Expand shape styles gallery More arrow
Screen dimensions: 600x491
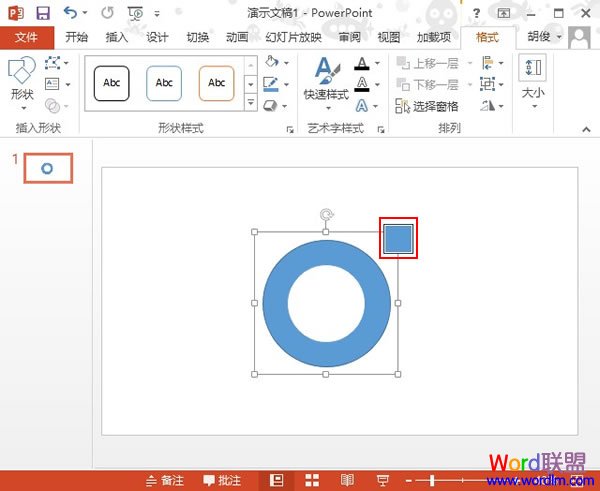[x=251, y=103]
